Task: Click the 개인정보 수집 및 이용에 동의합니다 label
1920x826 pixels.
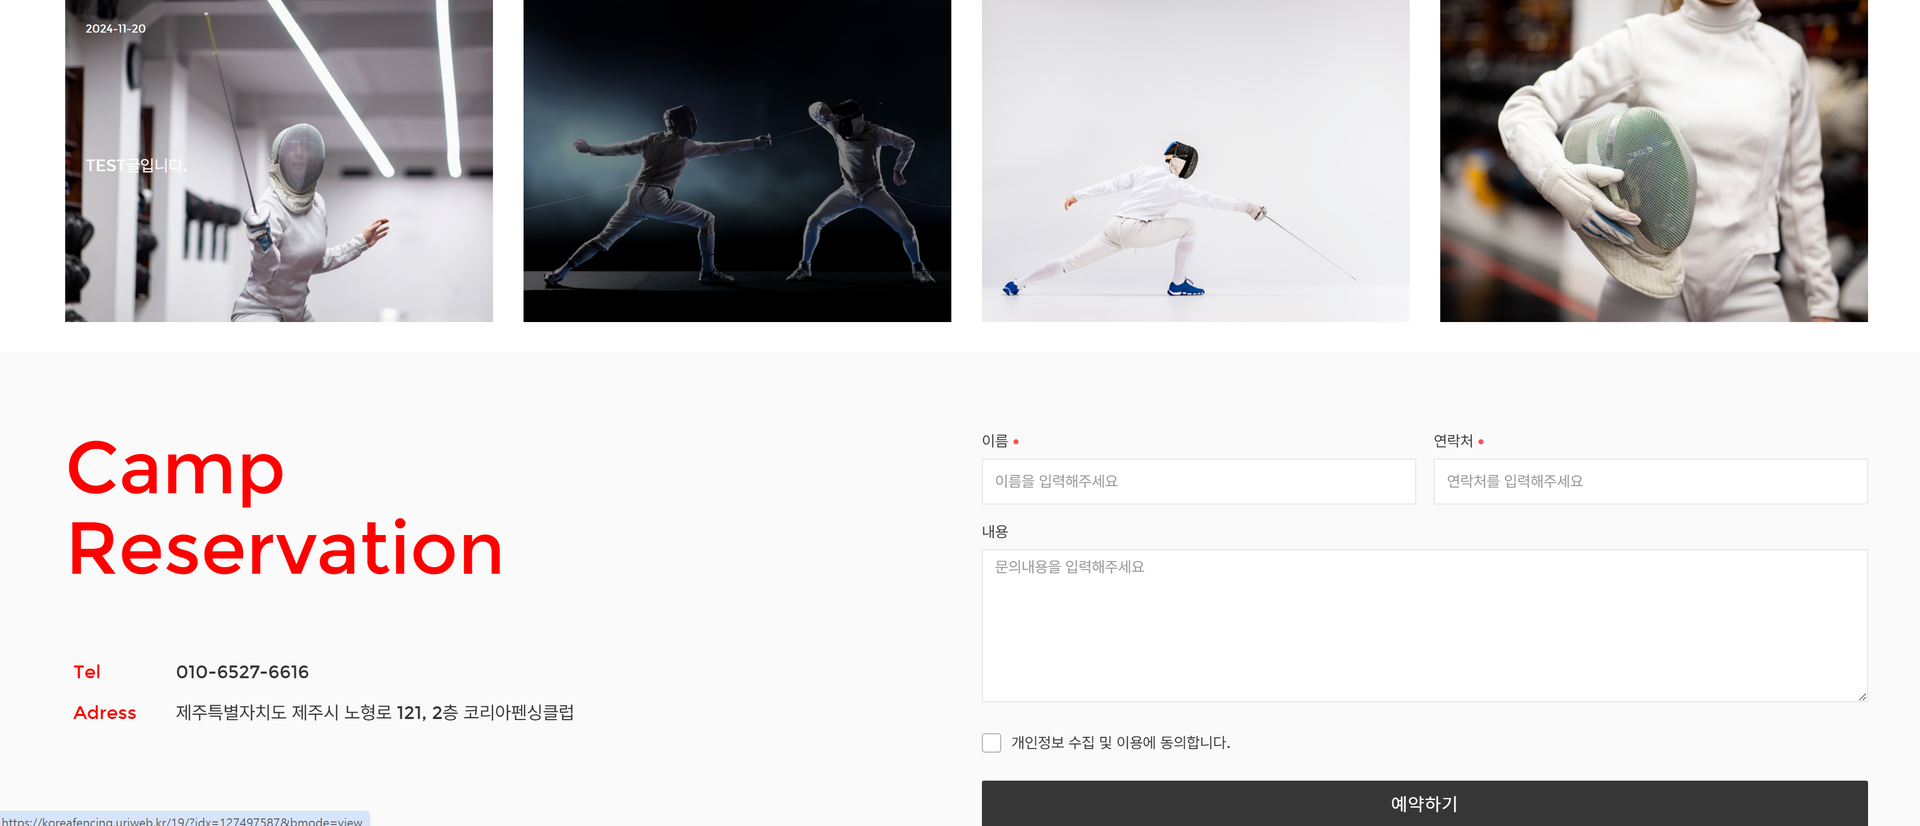Action: [1120, 743]
